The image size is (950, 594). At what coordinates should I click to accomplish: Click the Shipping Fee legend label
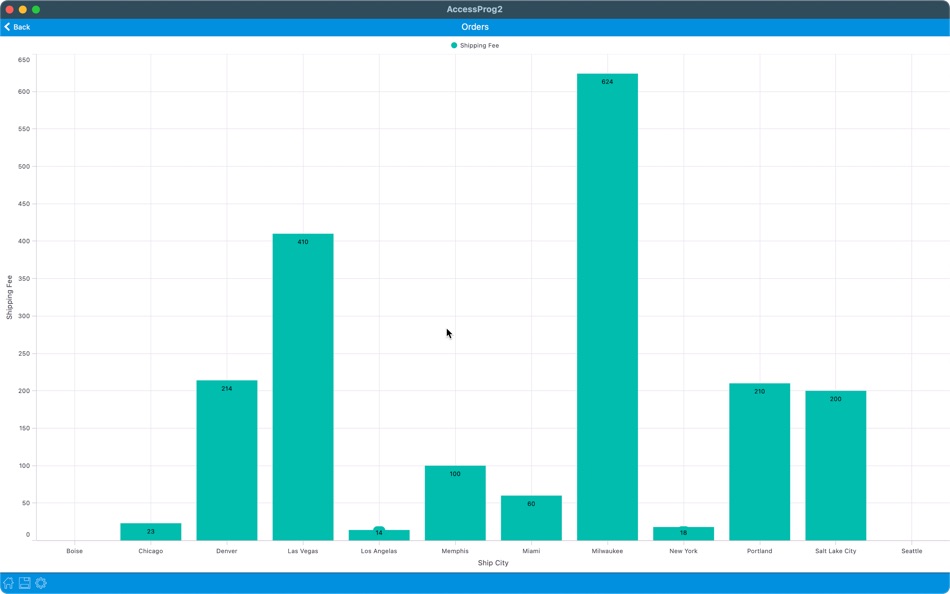tap(479, 45)
